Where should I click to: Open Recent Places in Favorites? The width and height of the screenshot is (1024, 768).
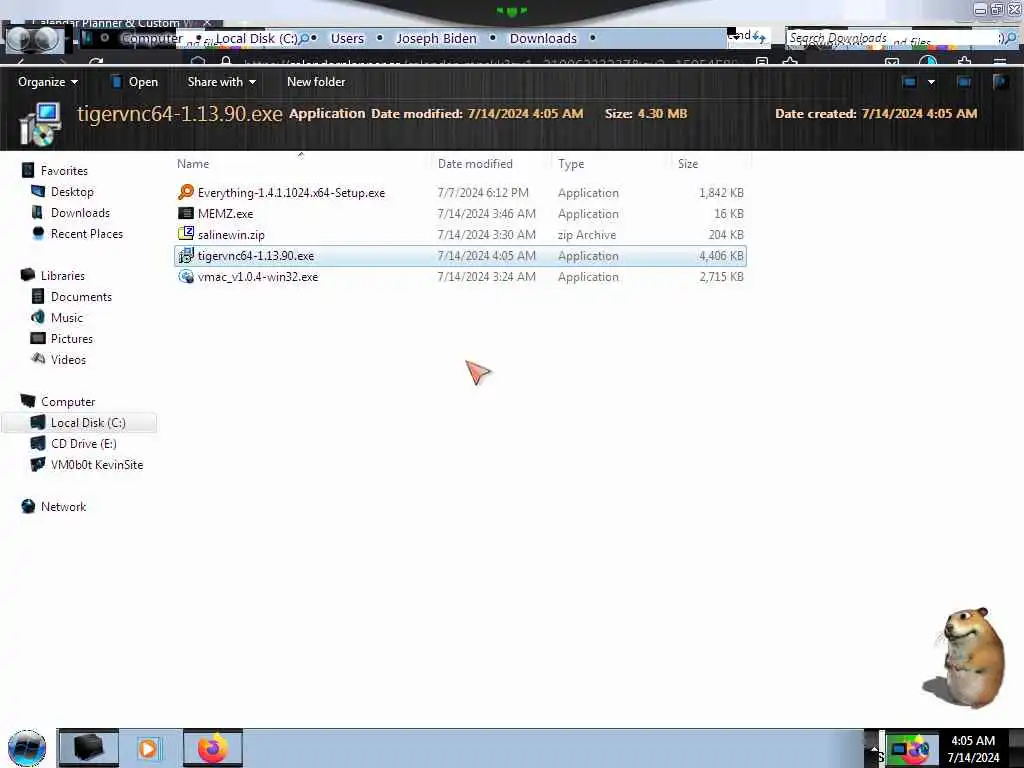(86, 234)
